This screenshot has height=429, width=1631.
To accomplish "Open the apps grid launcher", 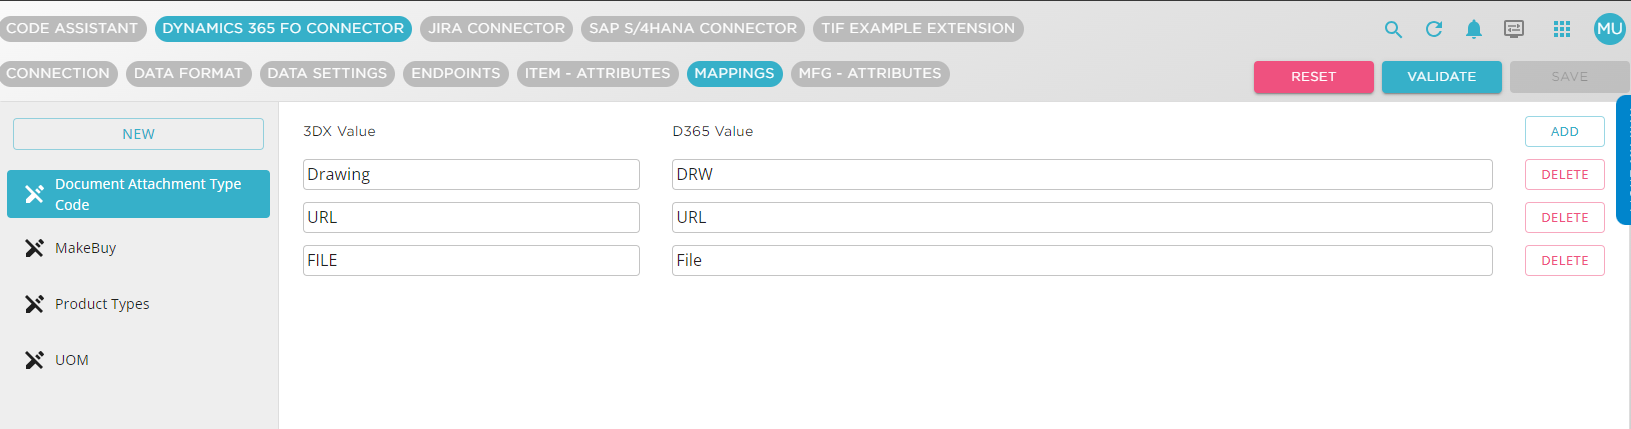I will click(x=1562, y=29).
